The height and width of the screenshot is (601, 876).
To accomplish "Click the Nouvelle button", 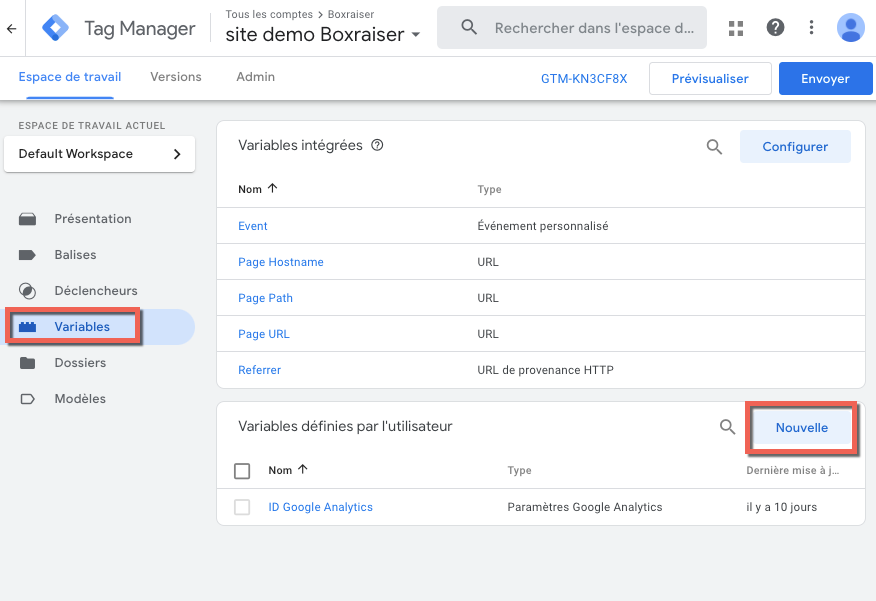I will (802, 427).
